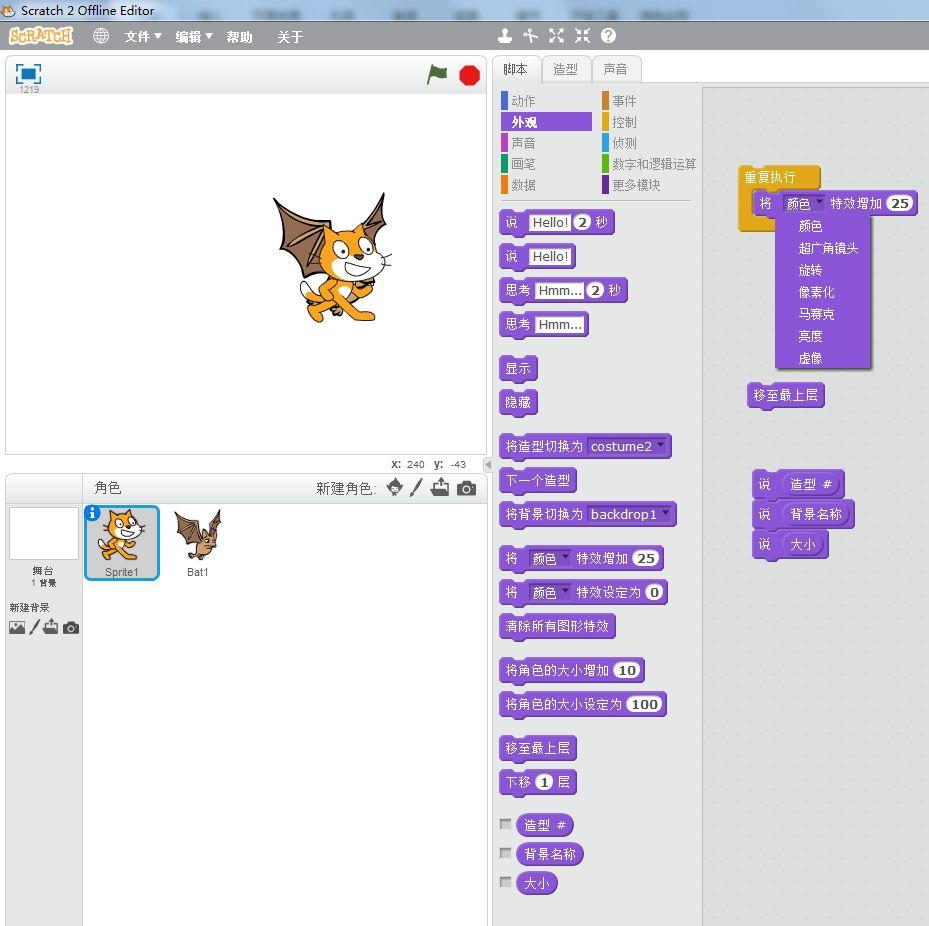This screenshot has height=926, width=929.
Task: Switch to the 脚本 tab
Action: [x=515, y=69]
